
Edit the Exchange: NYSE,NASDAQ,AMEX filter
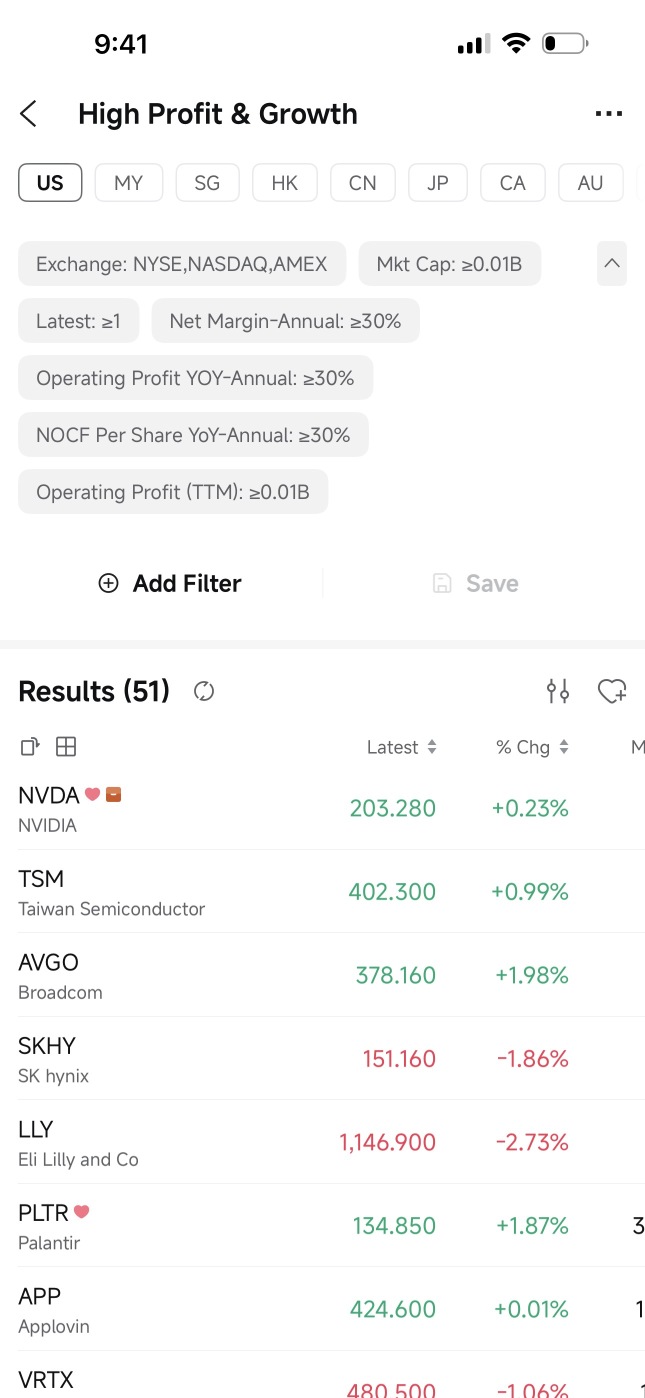pos(182,264)
